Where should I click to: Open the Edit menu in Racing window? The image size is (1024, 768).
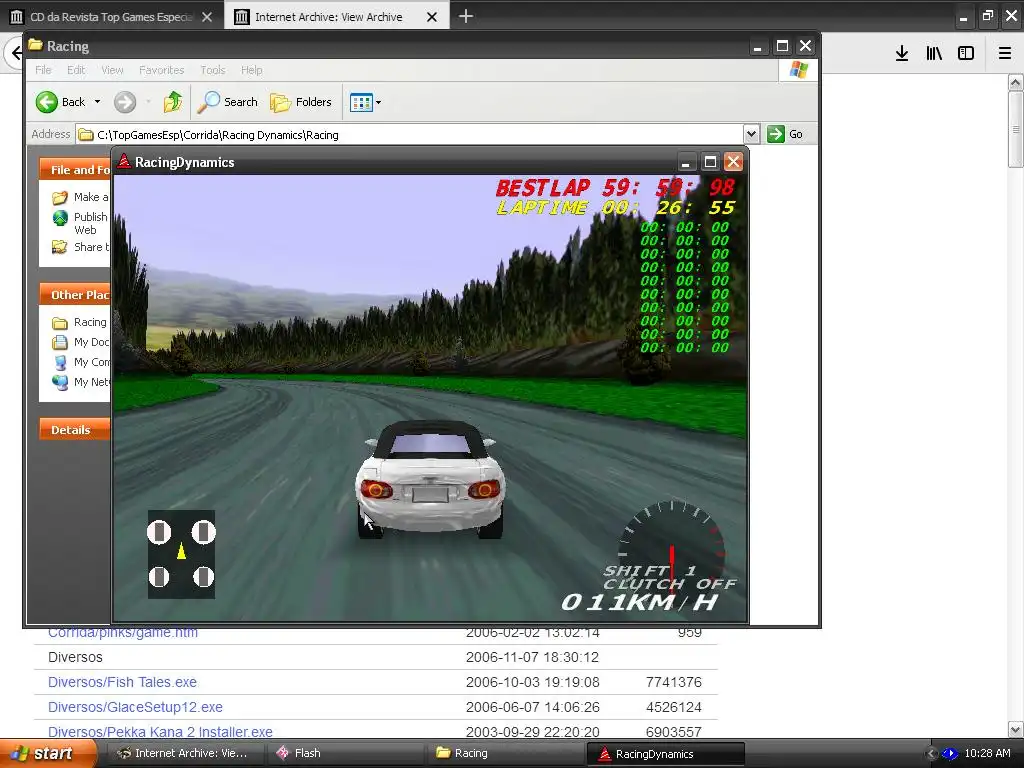tap(76, 70)
